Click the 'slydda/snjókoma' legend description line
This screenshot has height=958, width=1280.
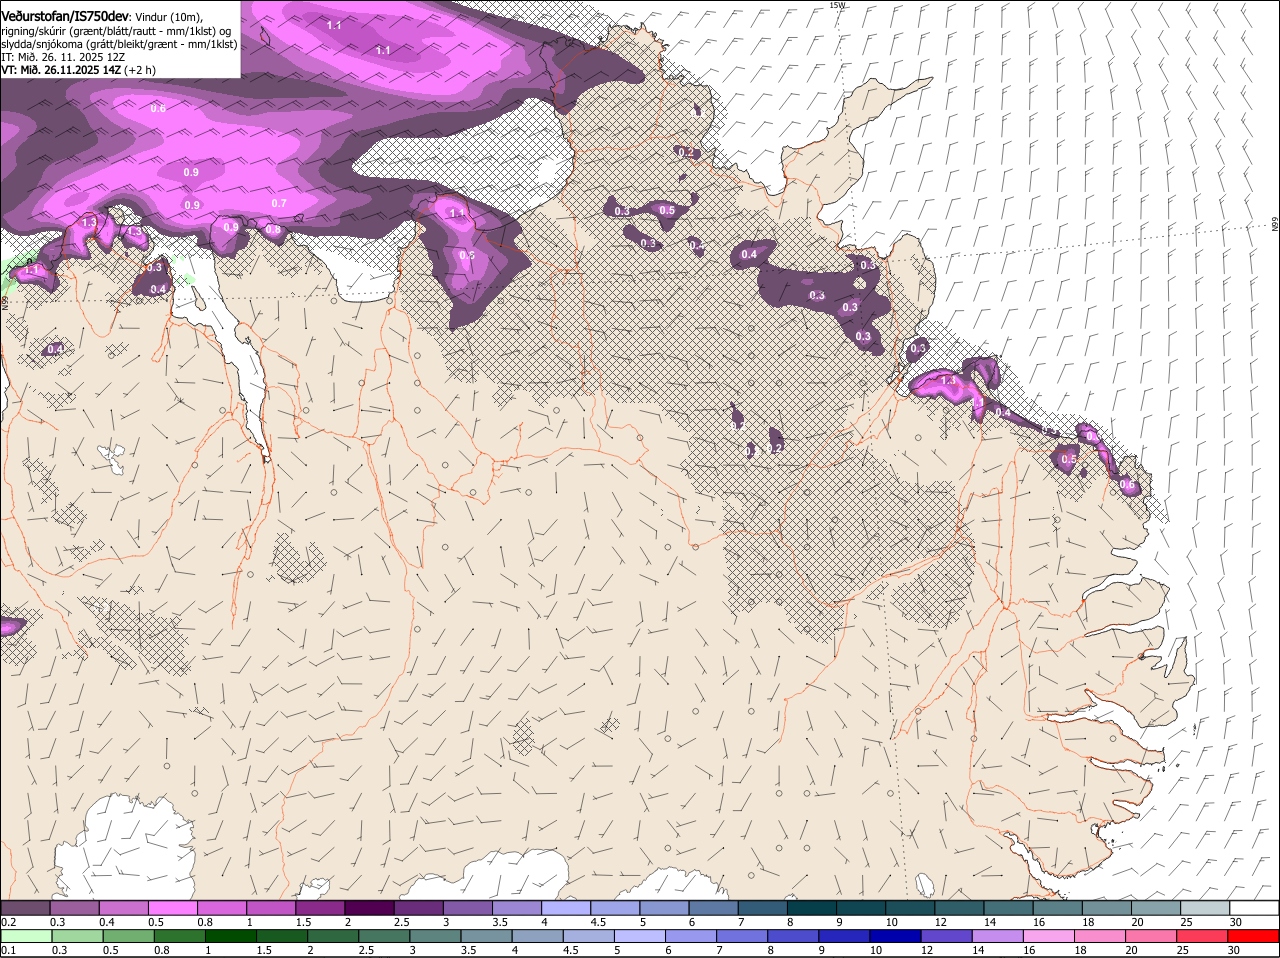119,44
